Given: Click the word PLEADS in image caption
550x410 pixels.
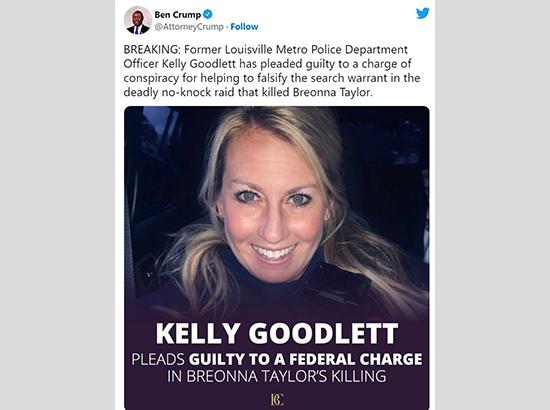Looking at the screenshot, I should (x=158, y=359).
